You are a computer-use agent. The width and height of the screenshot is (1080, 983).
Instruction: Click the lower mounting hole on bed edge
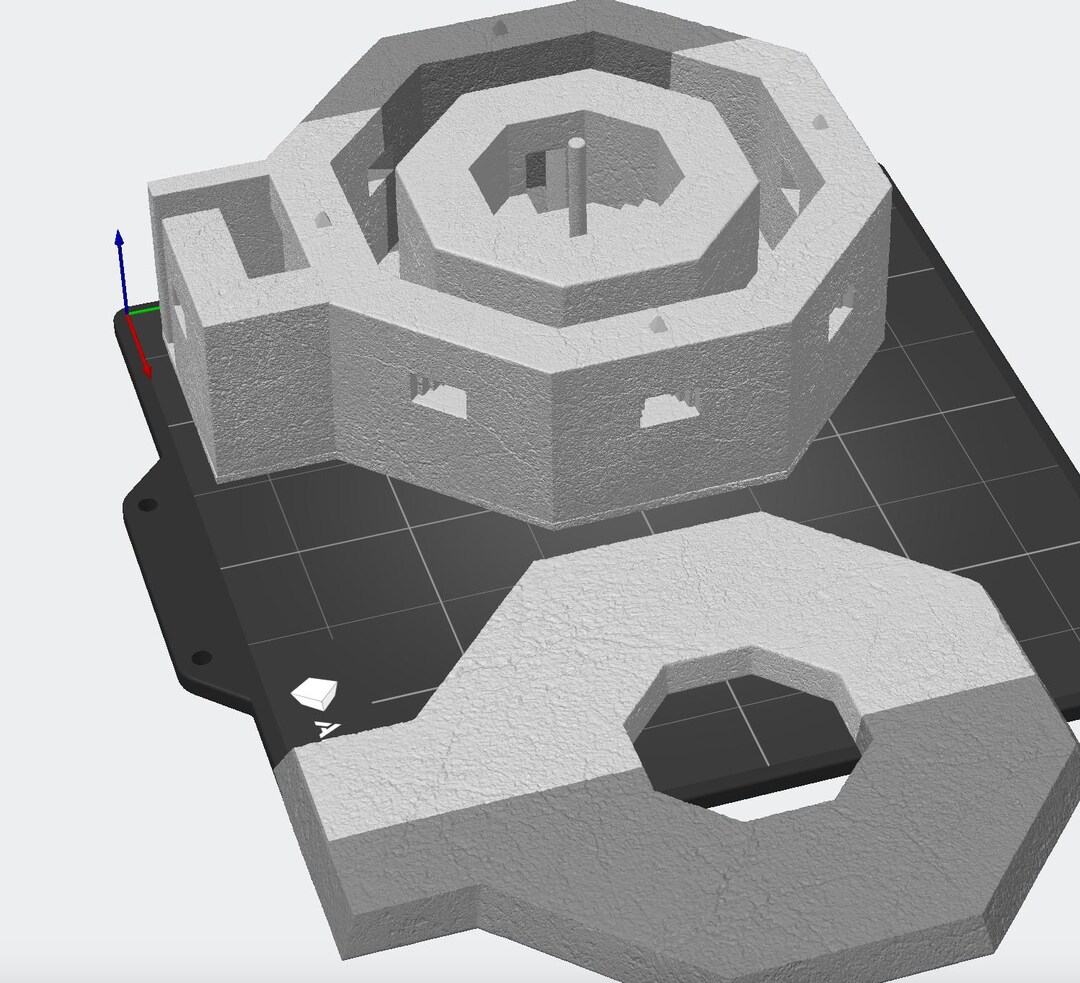(x=200, y=658)
